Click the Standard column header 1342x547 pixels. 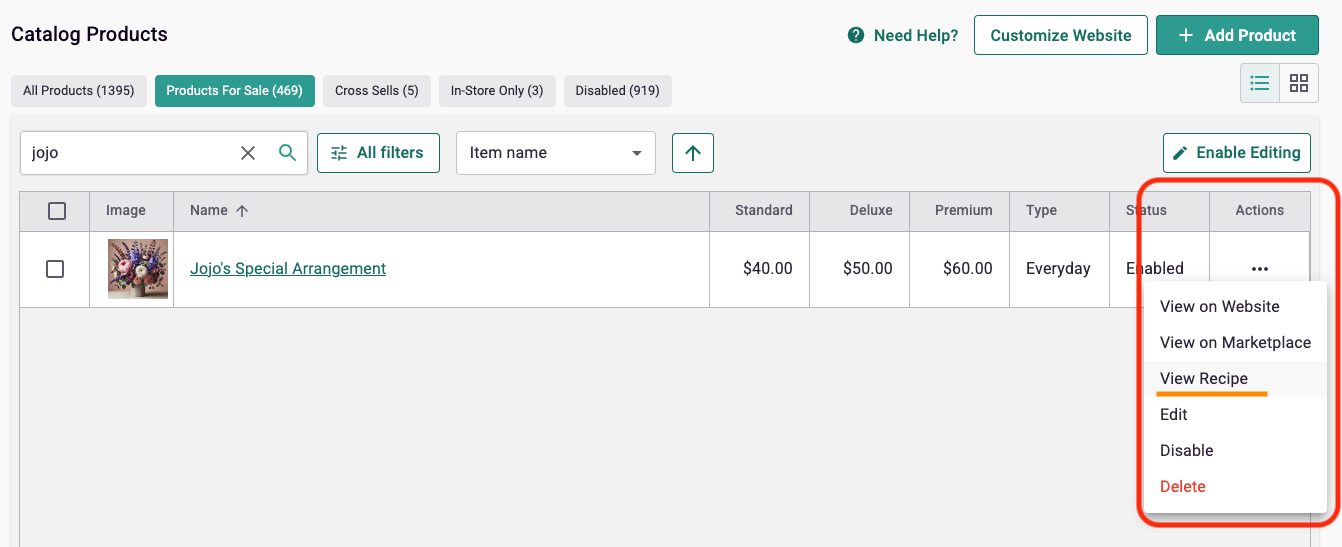point(759,211)
